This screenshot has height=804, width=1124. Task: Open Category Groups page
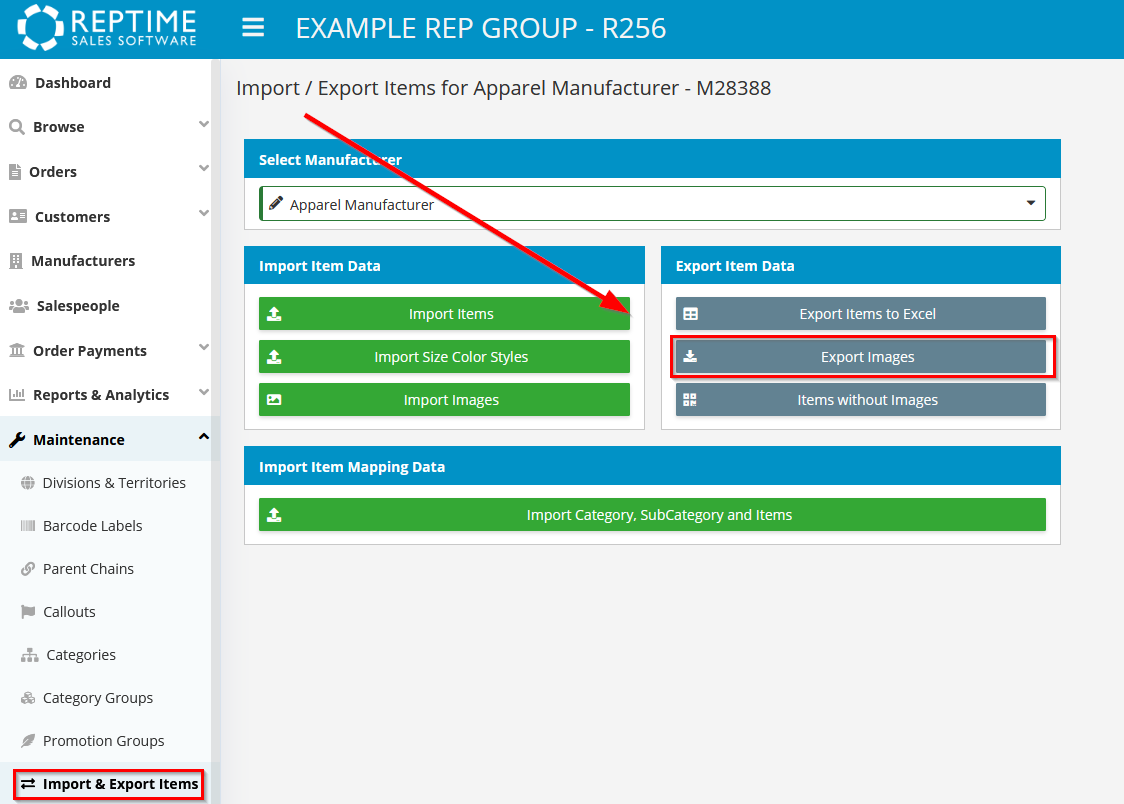(x=106, y=698)
